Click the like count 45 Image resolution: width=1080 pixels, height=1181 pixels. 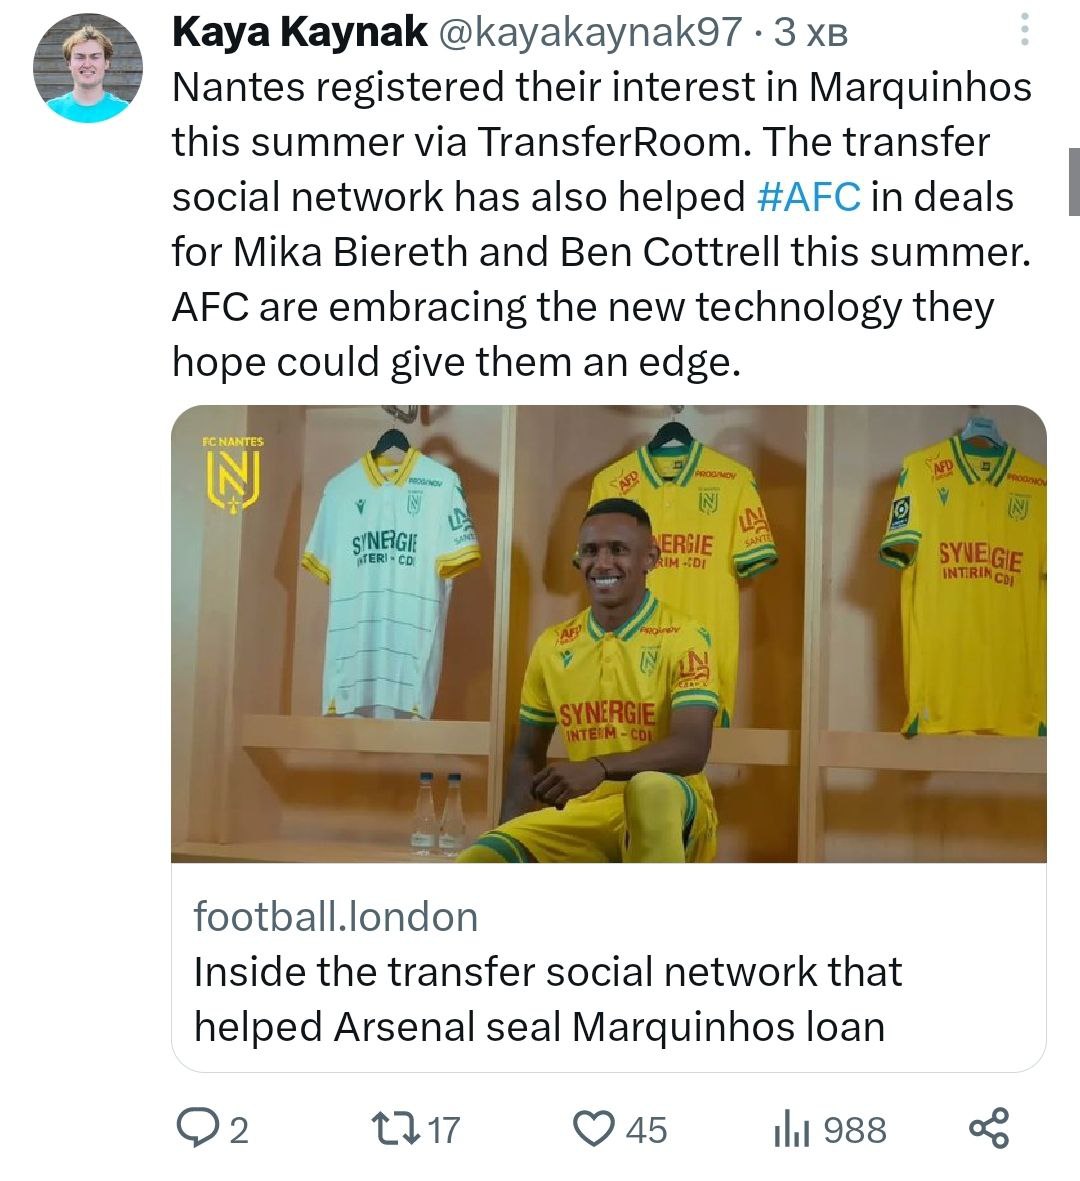647,1130
